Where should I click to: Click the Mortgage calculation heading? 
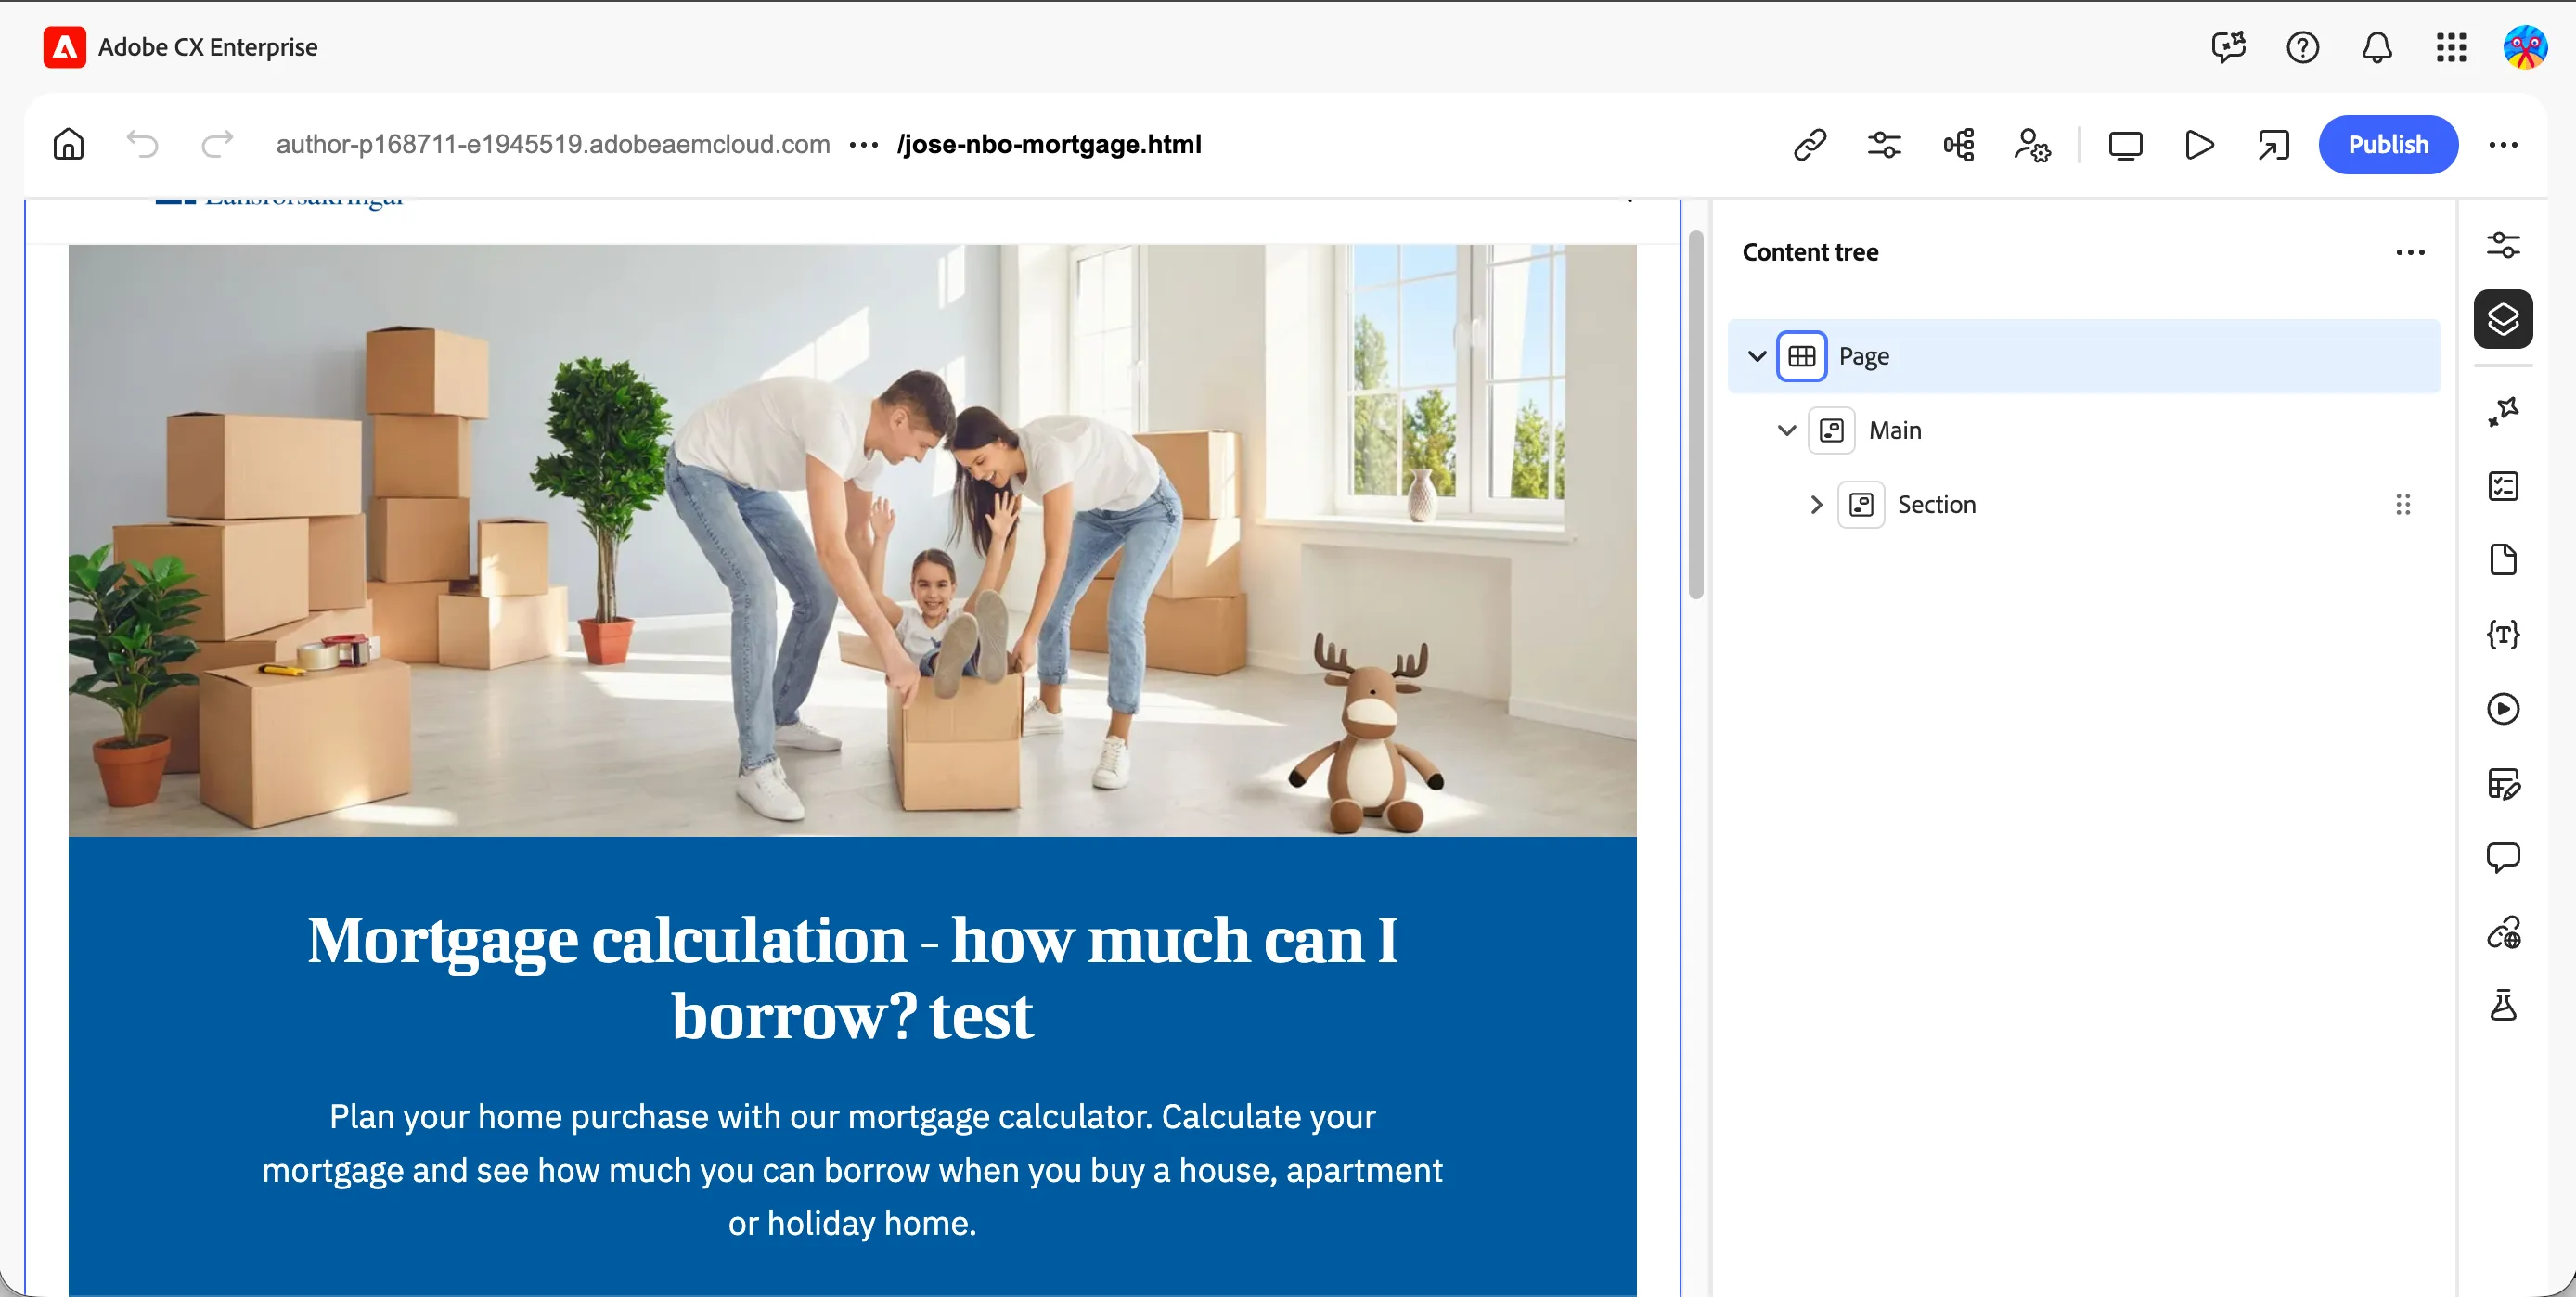[x=852, y=977]
